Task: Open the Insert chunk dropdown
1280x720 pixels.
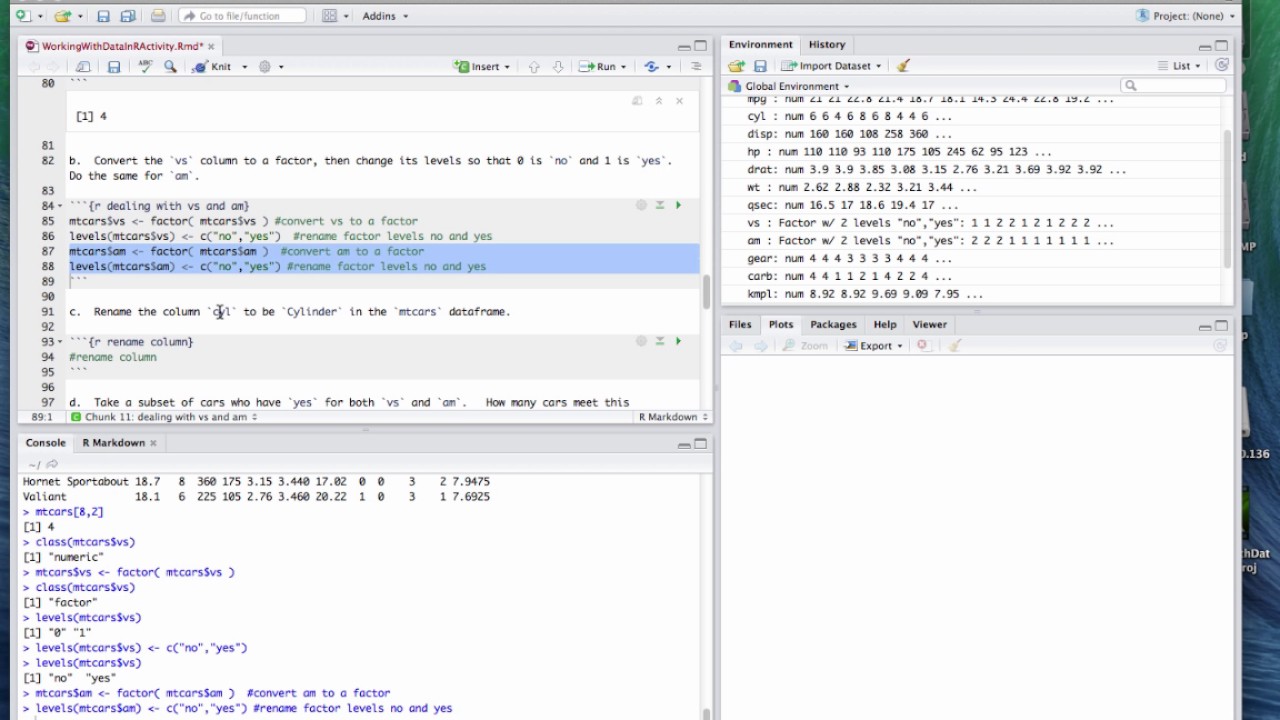Action: [x=482, y=67]
